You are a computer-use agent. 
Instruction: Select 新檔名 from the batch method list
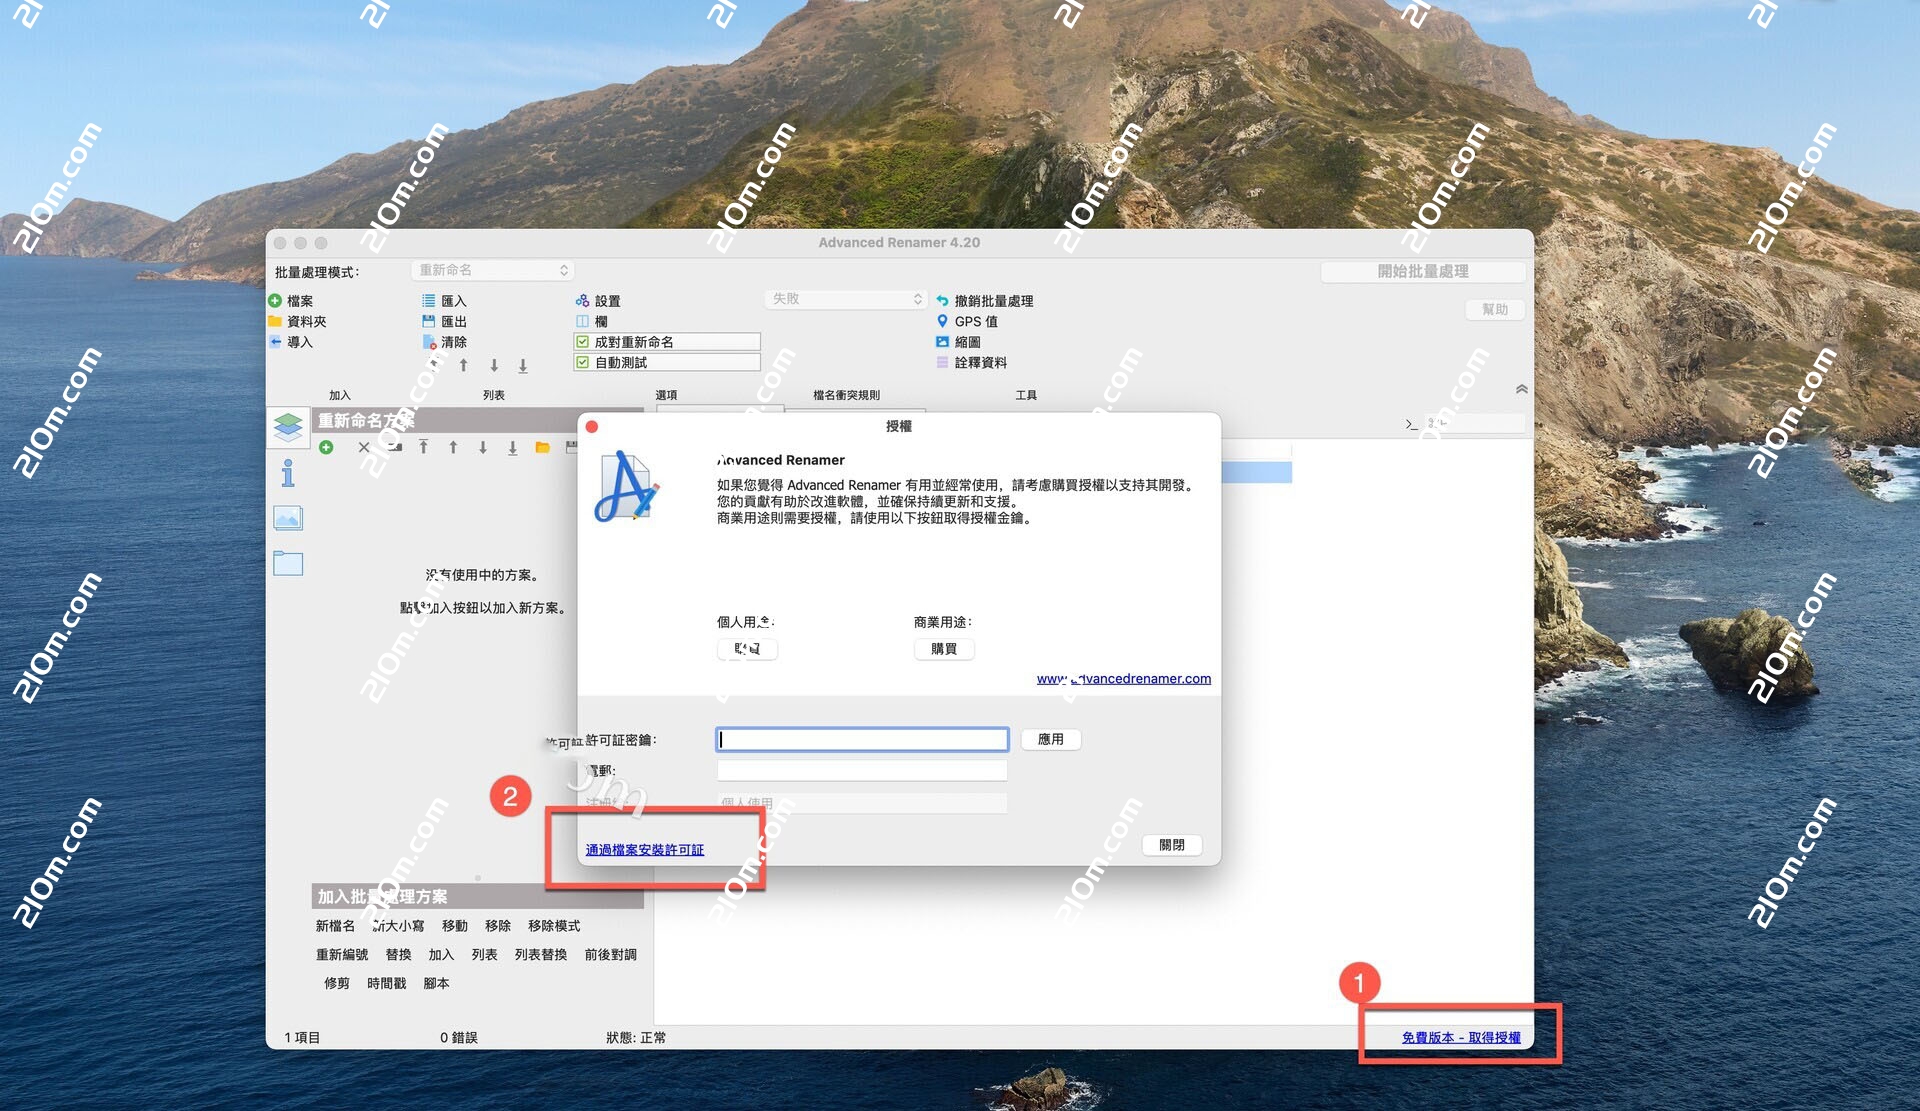click(336, 926)
